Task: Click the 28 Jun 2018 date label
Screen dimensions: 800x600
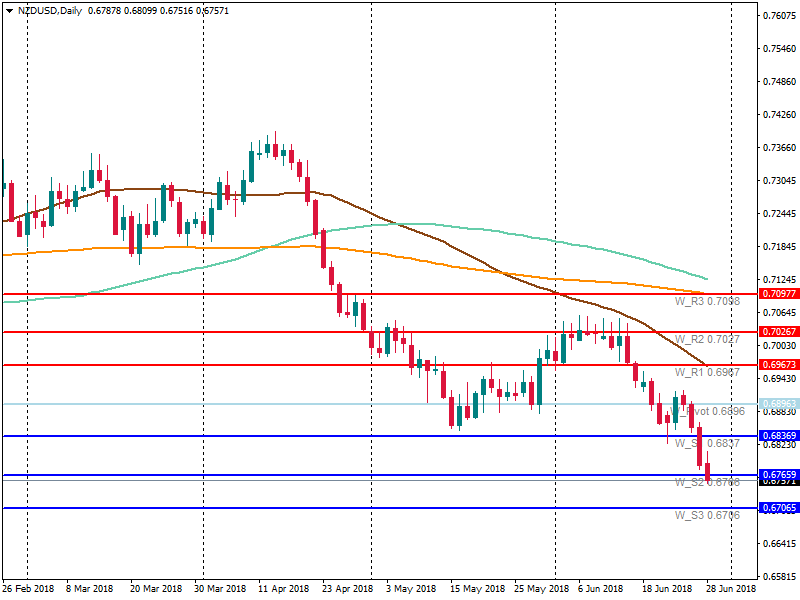Action: [x=730, y=589]
